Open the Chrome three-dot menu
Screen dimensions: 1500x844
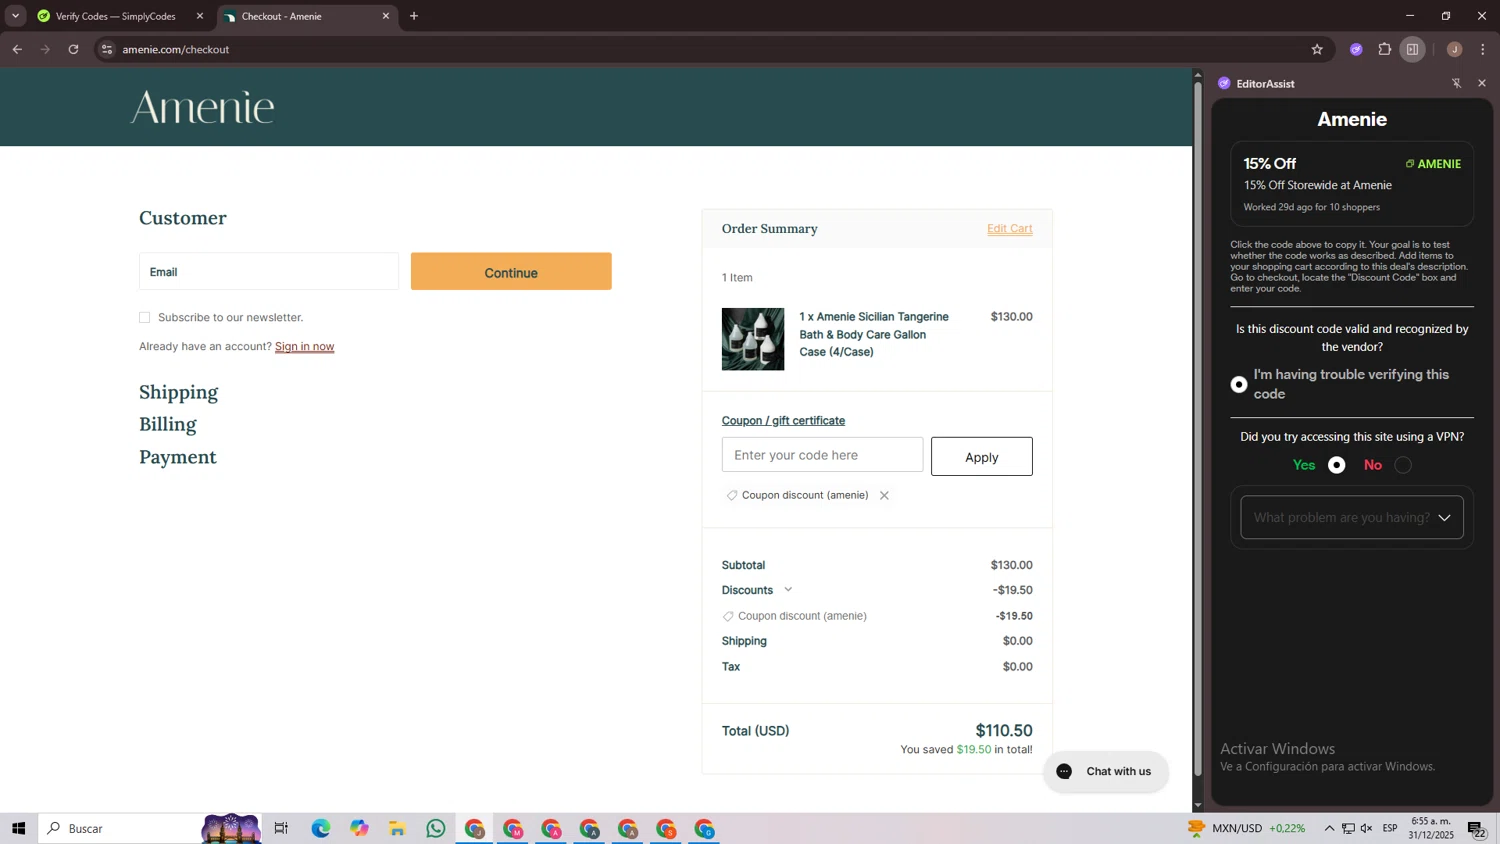click(1483, 49)
